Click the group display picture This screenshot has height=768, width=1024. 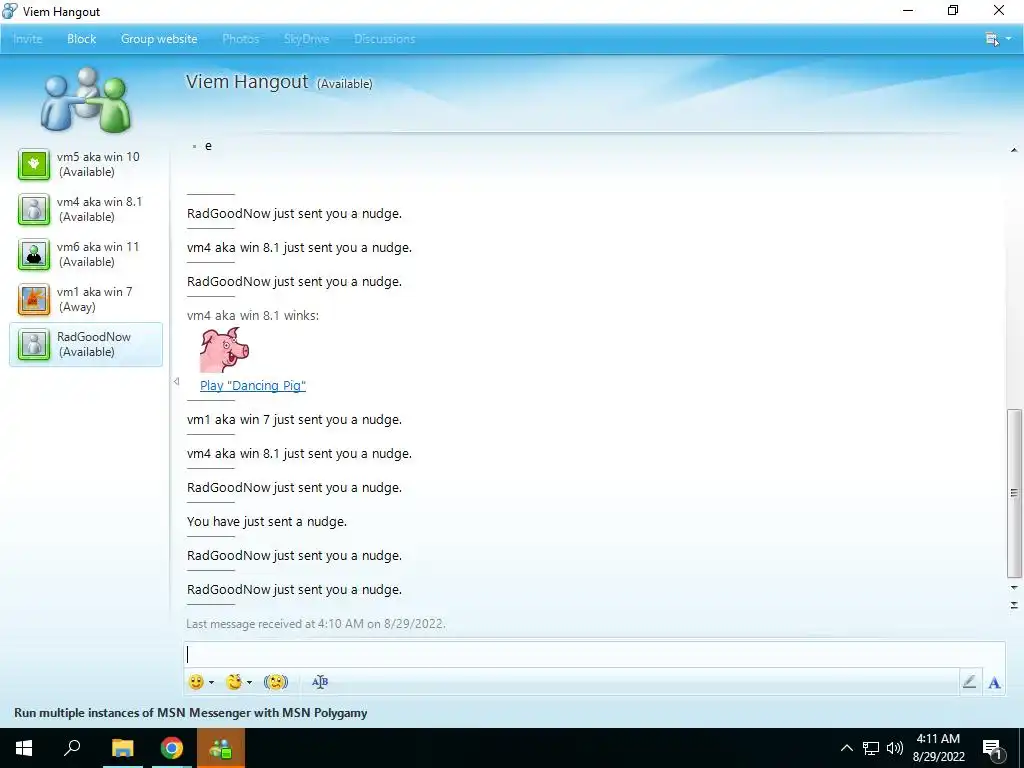click(x=86, y=99)
